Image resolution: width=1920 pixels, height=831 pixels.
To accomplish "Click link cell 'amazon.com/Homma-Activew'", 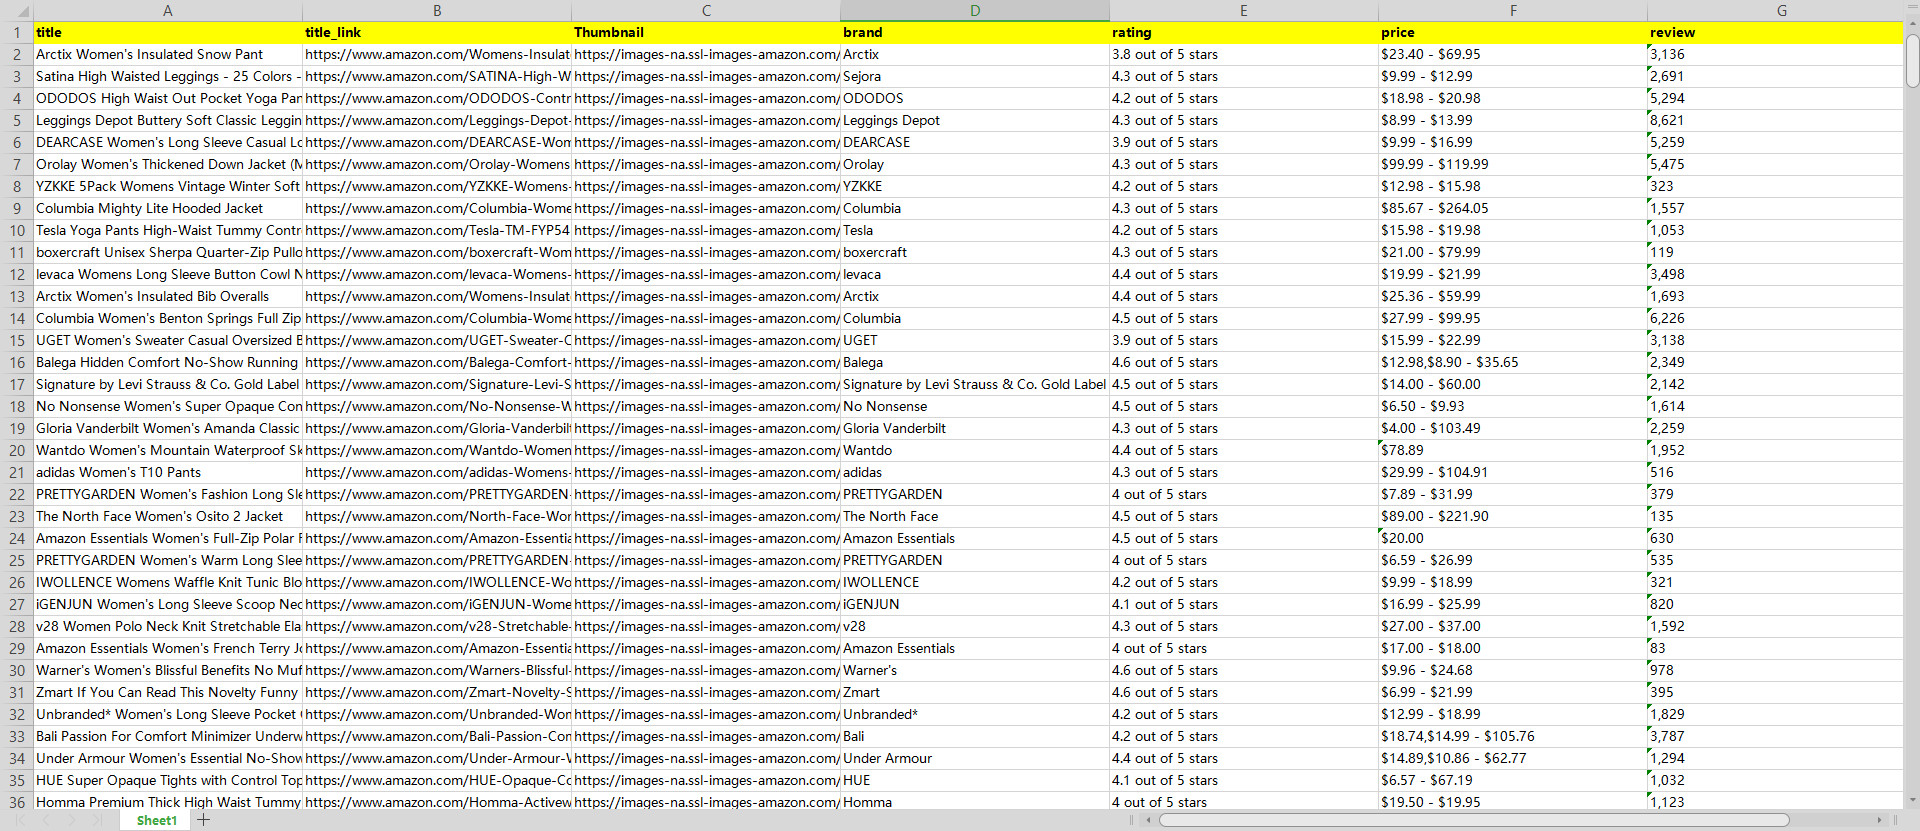I will (437, 802).
